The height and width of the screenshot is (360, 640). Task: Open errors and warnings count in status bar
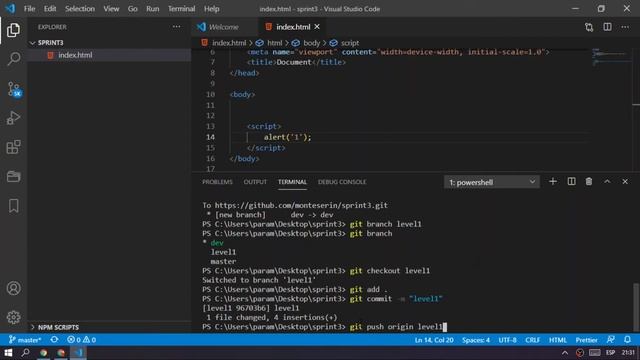coord(81,340)
